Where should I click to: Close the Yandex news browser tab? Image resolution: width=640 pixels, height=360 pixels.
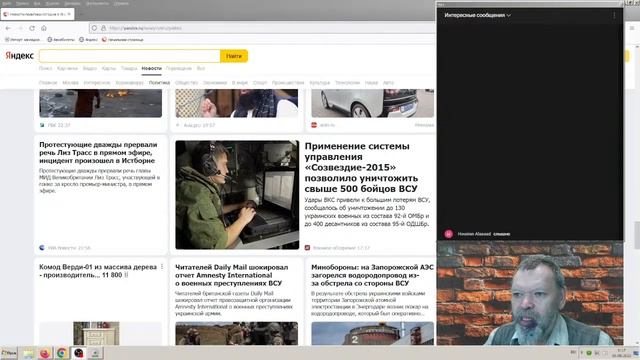69,14
